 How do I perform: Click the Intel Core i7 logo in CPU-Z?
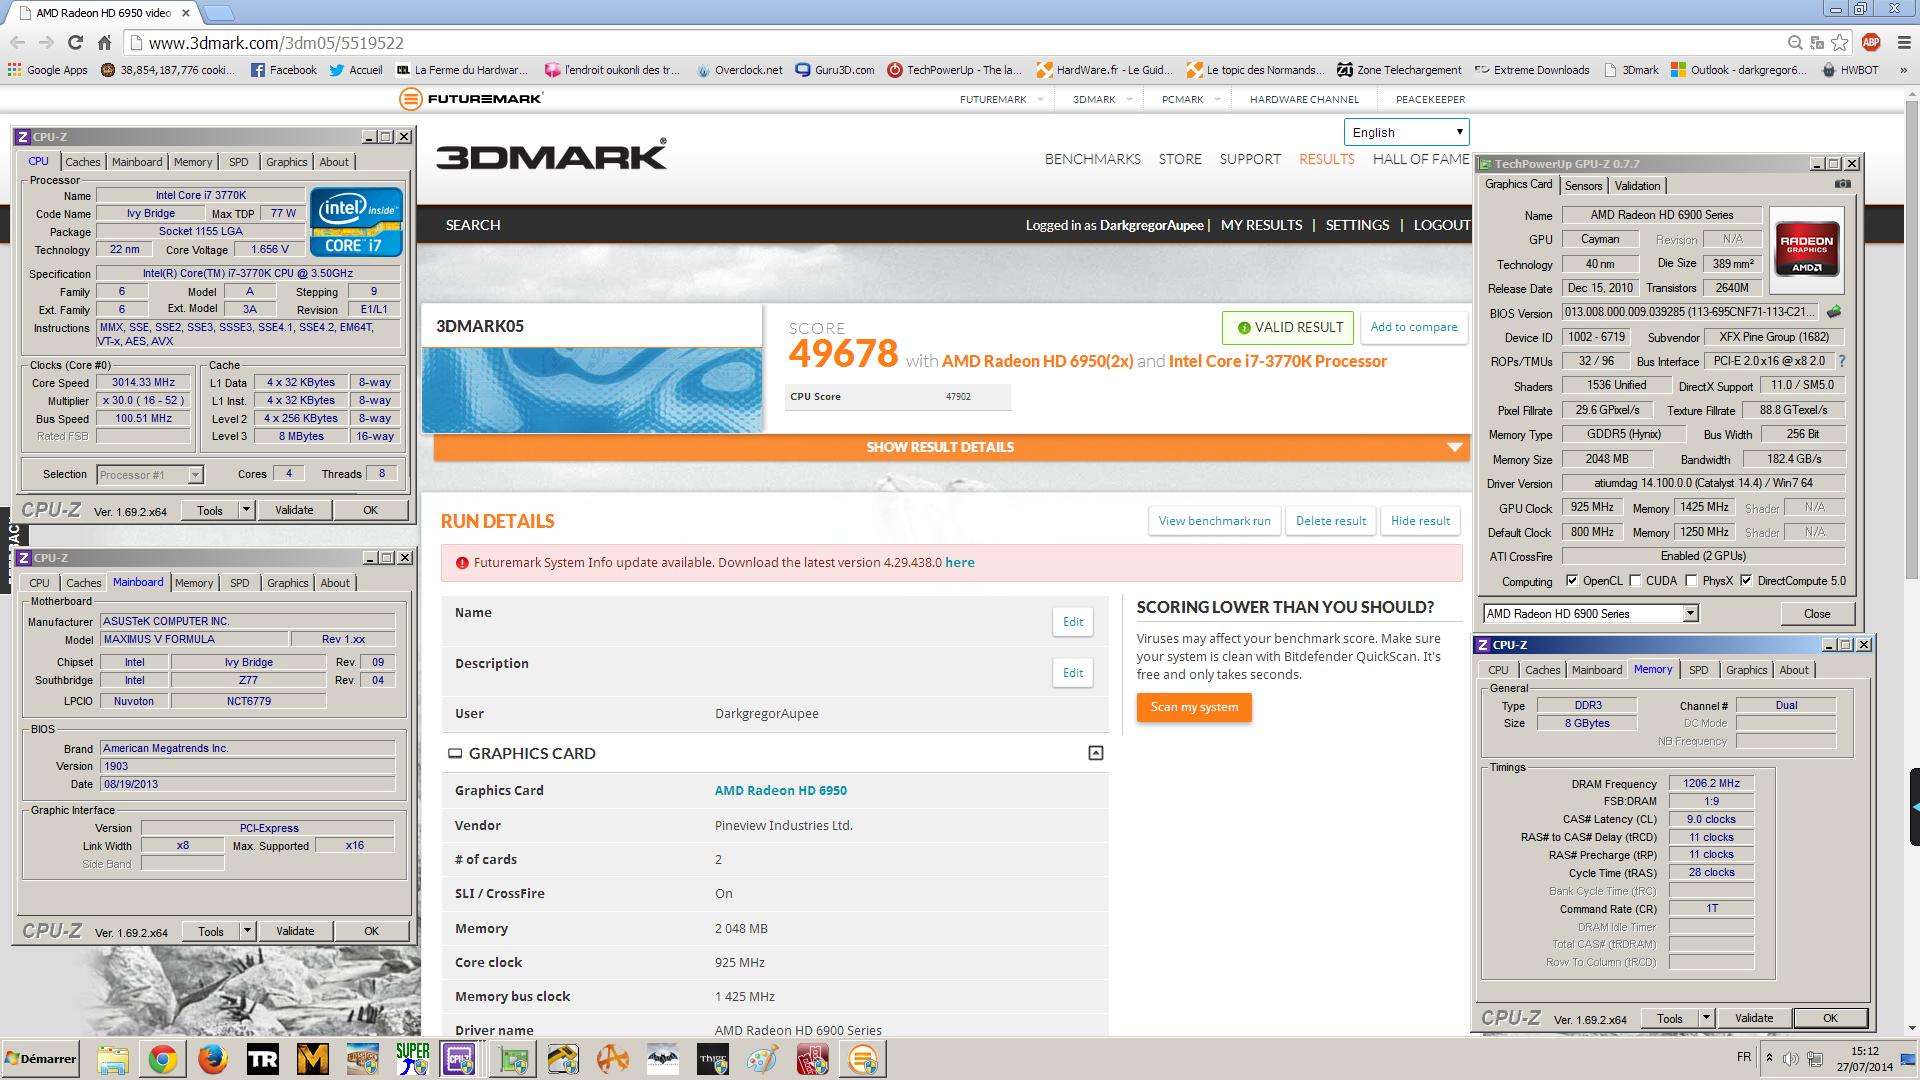tap(356, 222)
